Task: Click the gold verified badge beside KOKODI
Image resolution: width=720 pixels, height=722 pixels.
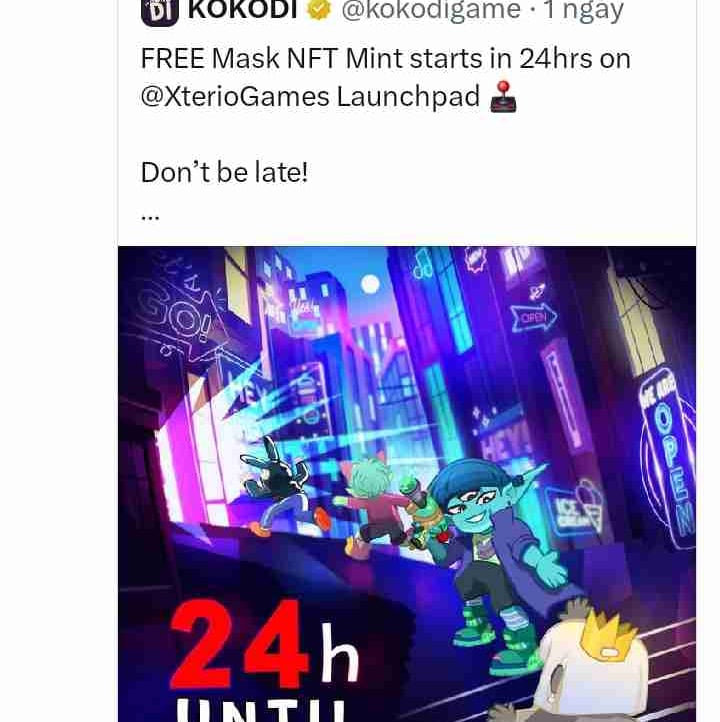Action: [319, 10]
